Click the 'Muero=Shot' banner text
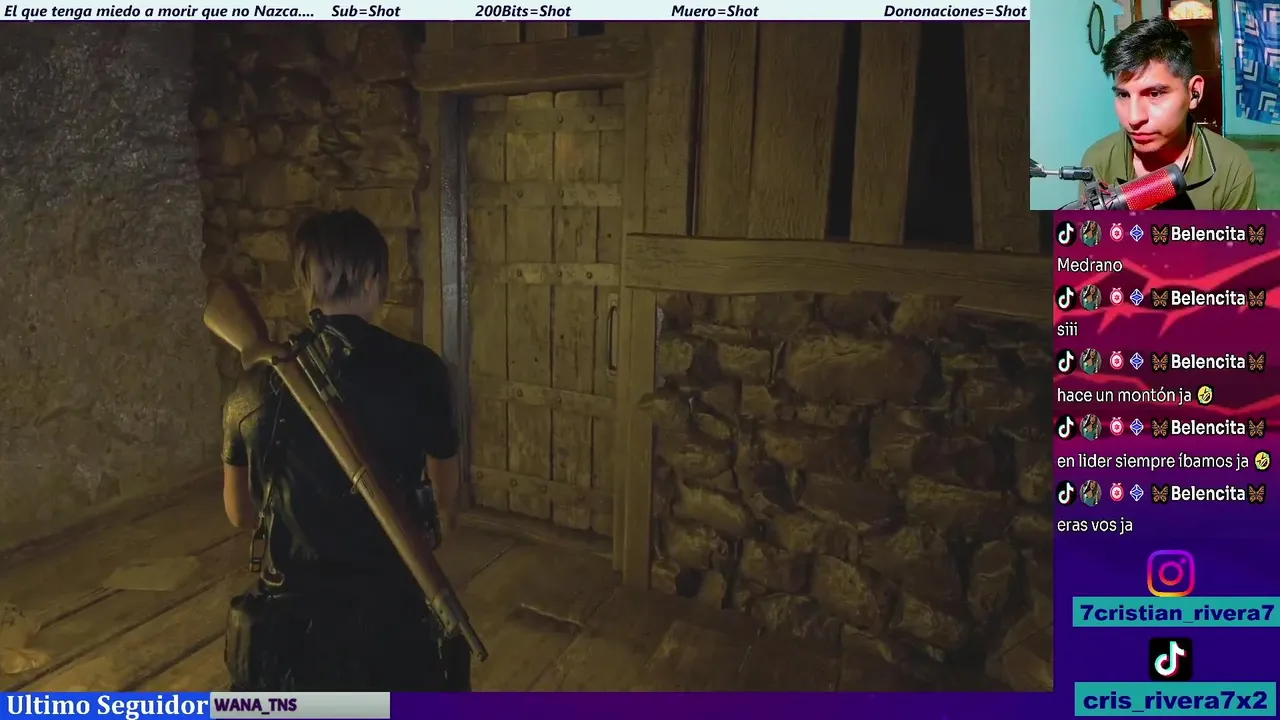The width and height of the screenshot is (1280, 720). tap(715, 11)
